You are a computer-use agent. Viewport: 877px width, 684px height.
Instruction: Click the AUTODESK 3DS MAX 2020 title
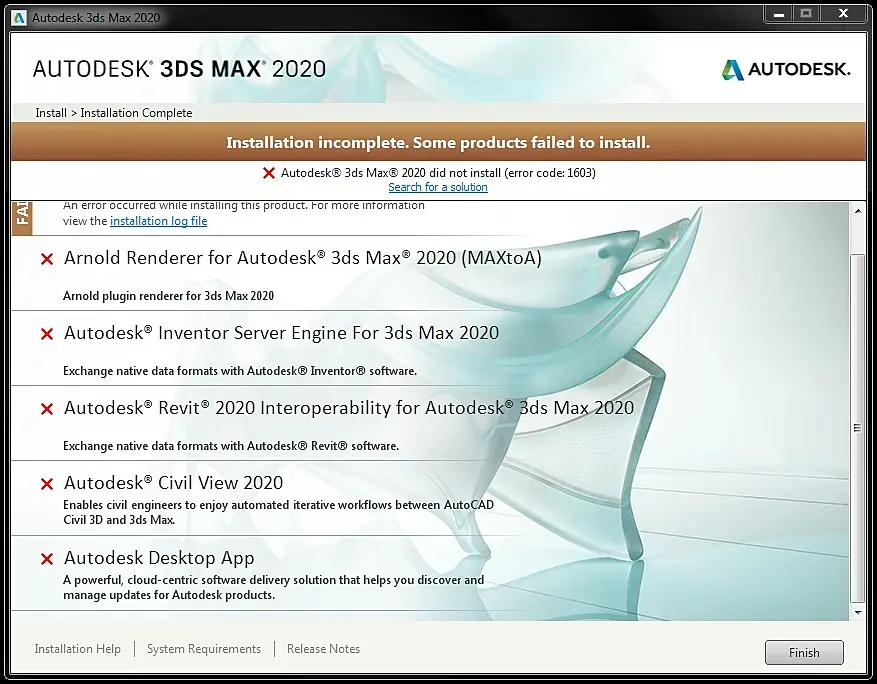[179, 69]
